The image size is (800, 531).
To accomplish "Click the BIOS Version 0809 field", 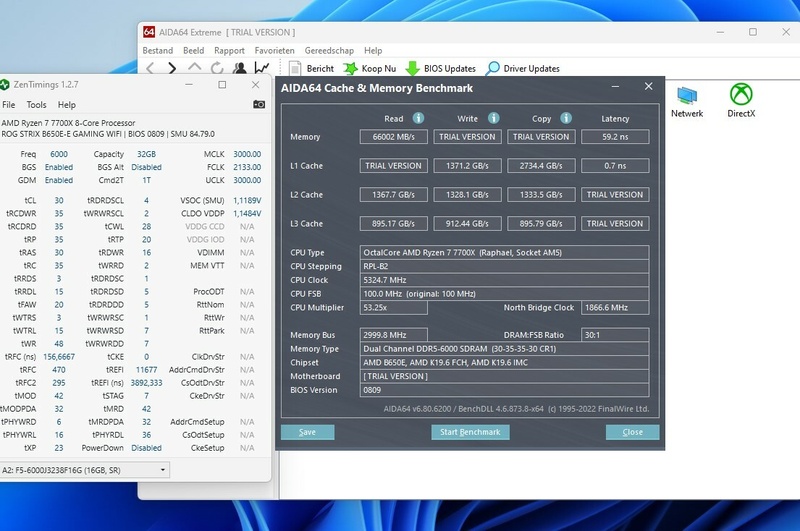I will (x=504, y=390).
